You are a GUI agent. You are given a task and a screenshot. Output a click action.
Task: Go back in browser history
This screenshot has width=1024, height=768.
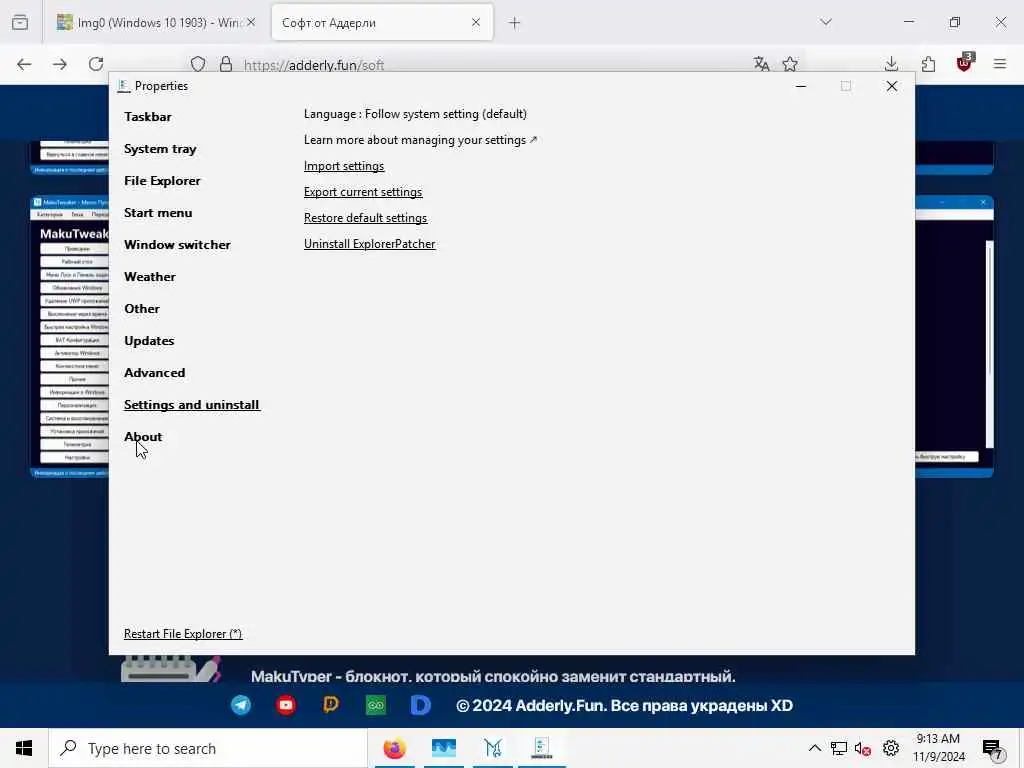point(24,64)
